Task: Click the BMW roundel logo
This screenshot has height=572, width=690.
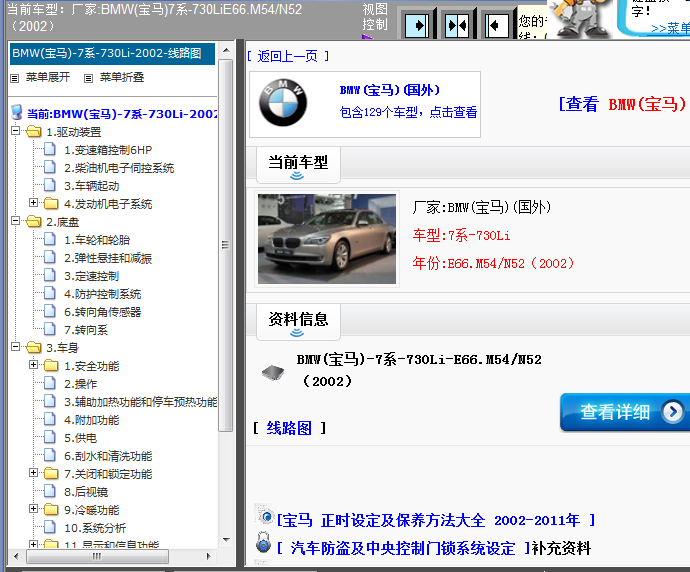Action: [283, 103]
